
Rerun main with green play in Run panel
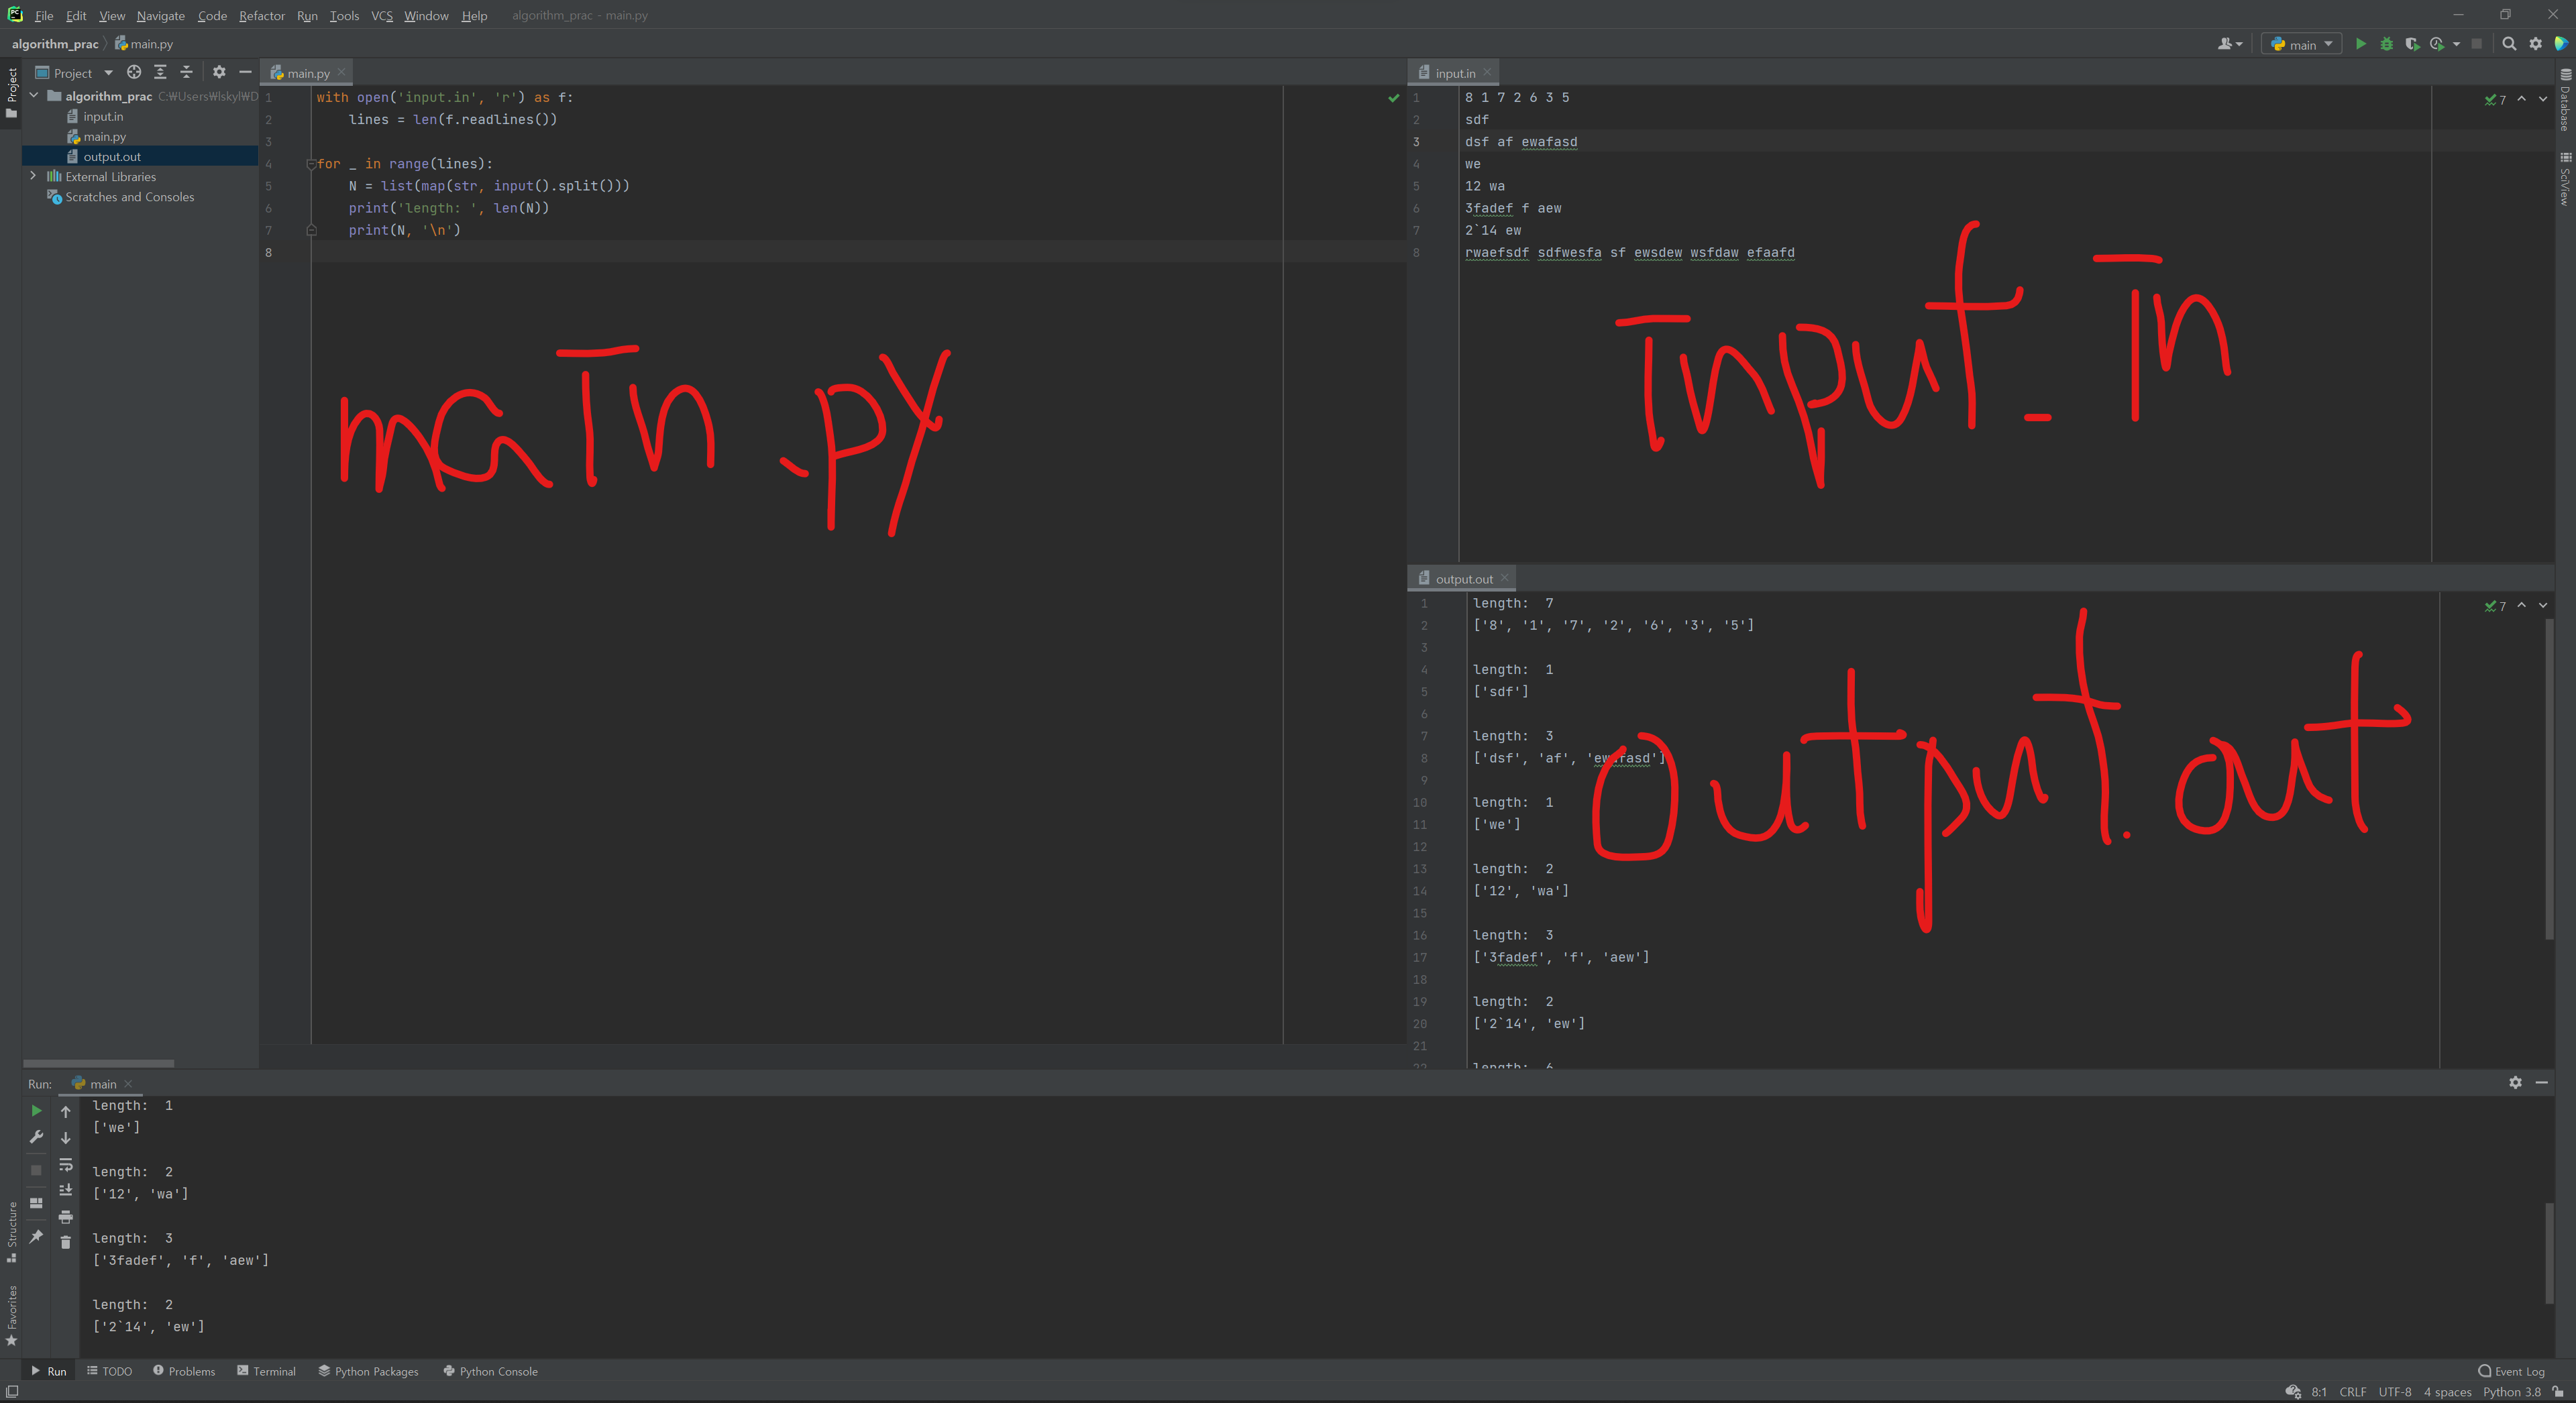[x=36, y=1111]
